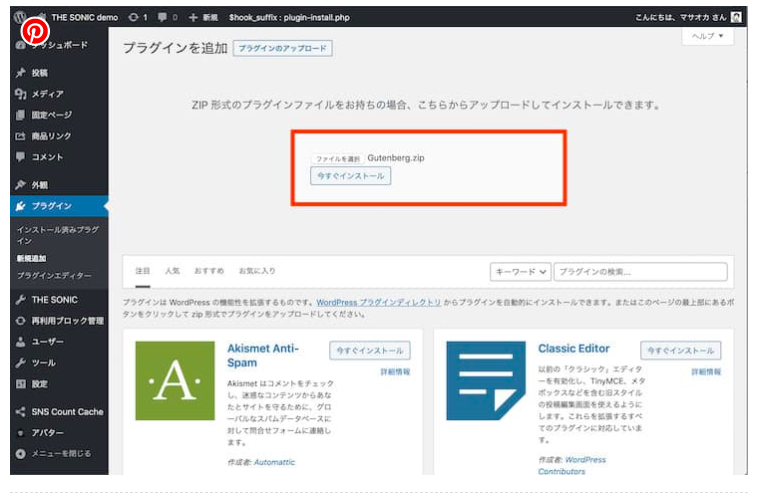Click $hook_suffix: plugin-install.php text
Screen dimensions: 757x500
click(289, 17)
